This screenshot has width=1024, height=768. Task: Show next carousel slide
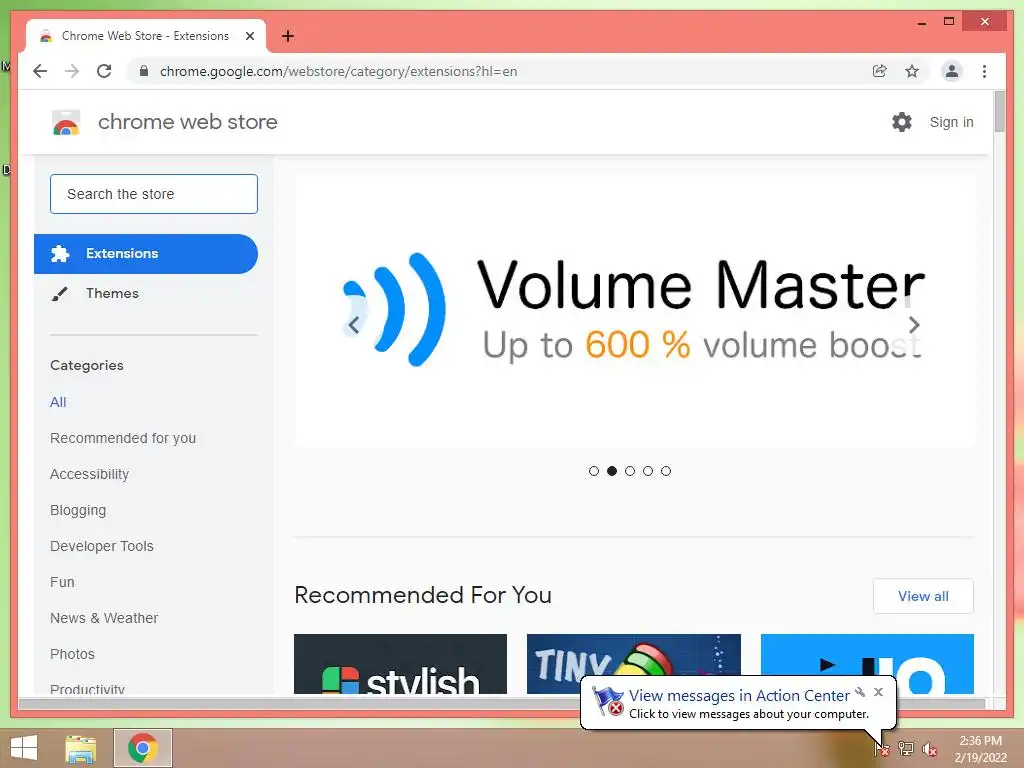(914, 325)
